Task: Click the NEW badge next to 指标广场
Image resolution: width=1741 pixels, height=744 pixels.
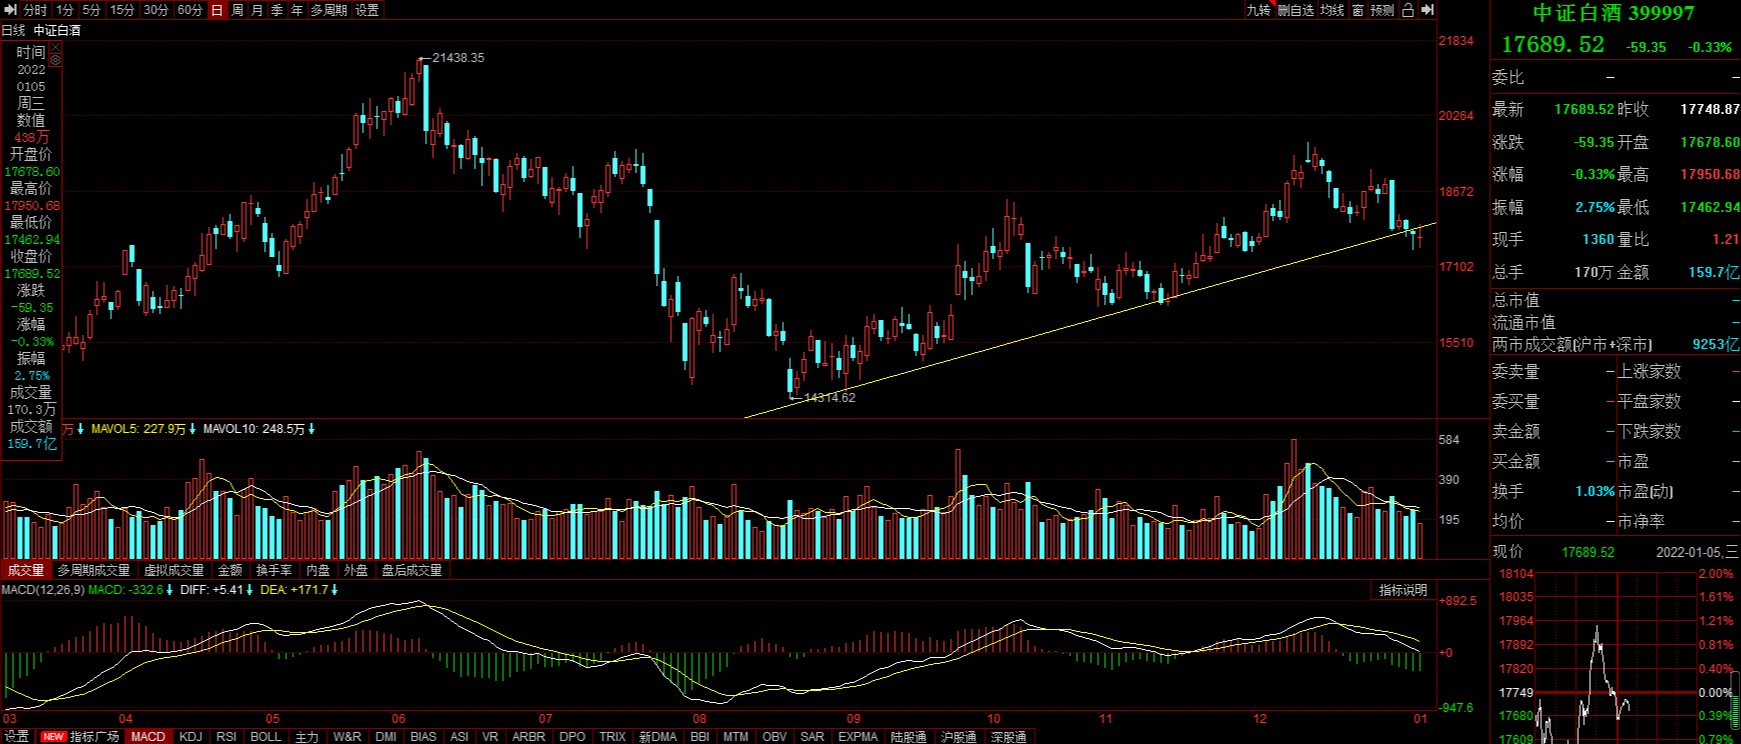Action: tap(53, 736)
